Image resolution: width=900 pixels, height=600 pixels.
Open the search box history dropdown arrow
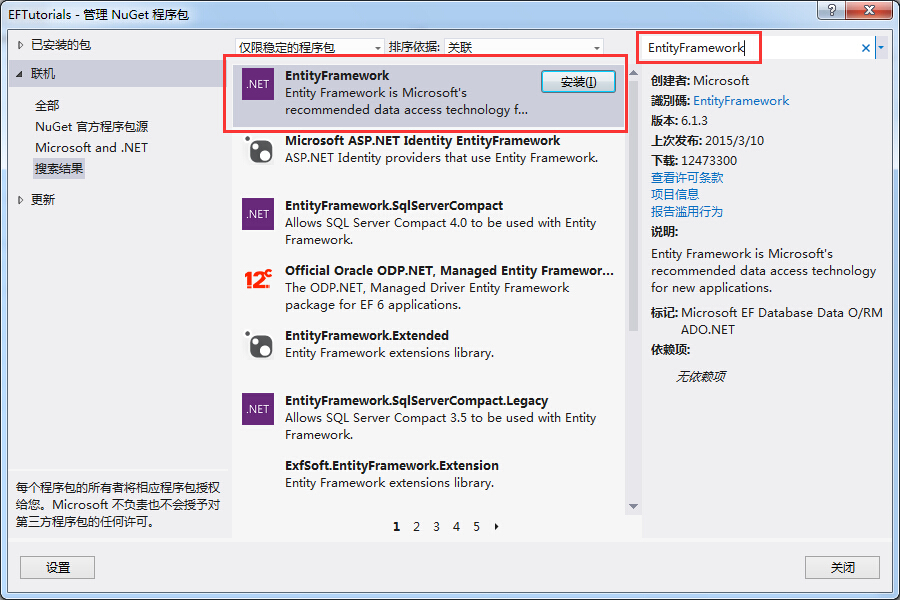tap(881, 48)
